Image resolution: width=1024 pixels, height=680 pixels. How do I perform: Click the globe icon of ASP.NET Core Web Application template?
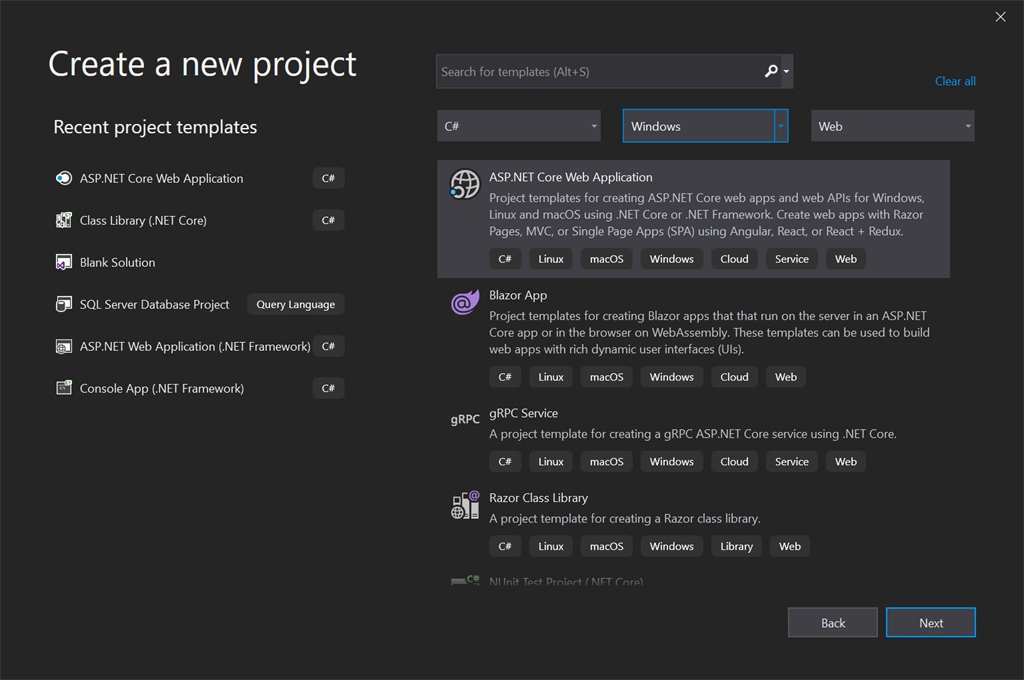[465, 184]
